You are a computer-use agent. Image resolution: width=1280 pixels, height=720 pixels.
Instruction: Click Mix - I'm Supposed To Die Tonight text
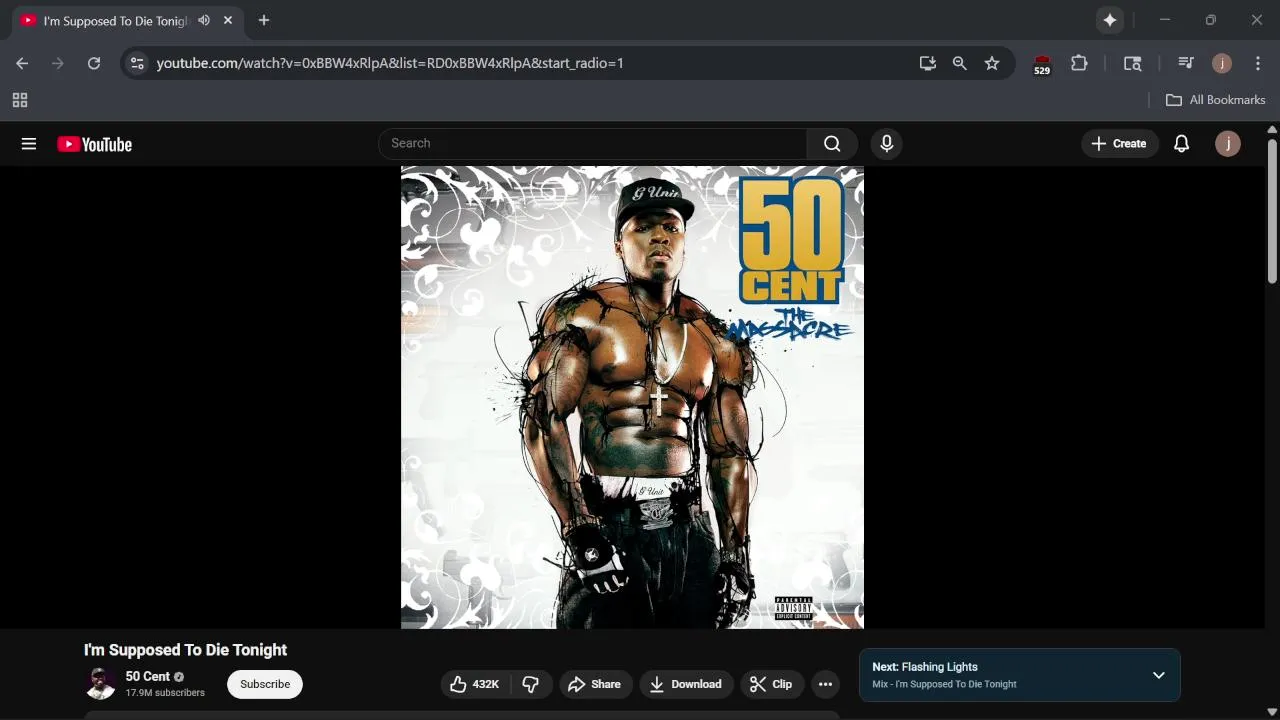(x=944, y=684)
